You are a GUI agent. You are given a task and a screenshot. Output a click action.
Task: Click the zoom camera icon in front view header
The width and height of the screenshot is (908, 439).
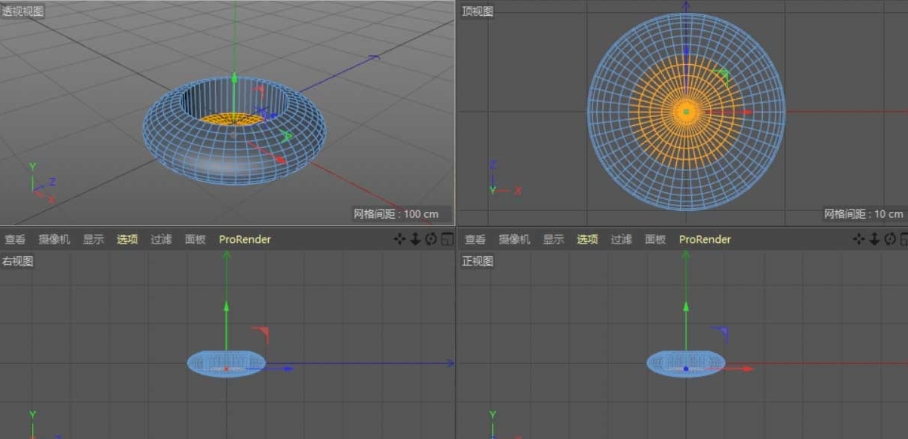(x=873, y=239)
